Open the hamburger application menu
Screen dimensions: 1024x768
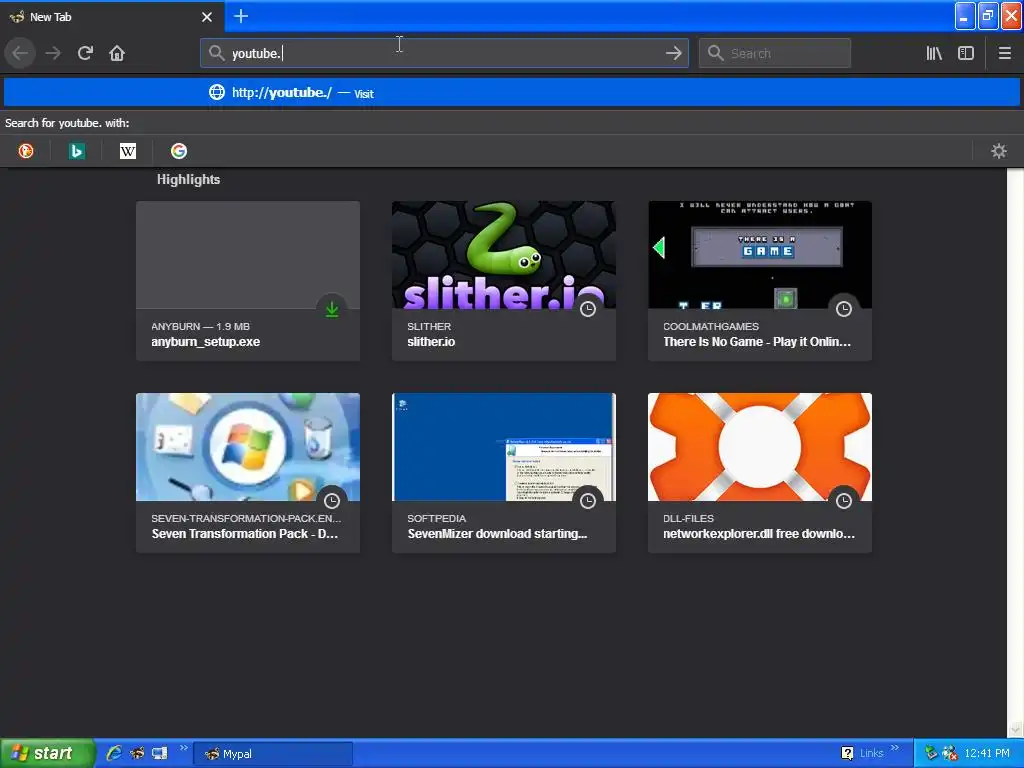1004,53
